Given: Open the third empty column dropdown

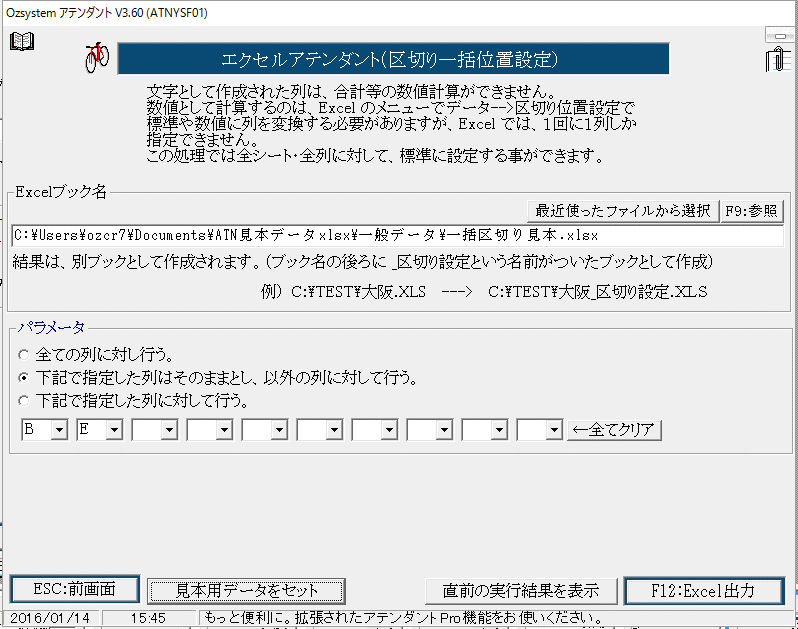Looking at the screenshot, I should tap(169, 430).
